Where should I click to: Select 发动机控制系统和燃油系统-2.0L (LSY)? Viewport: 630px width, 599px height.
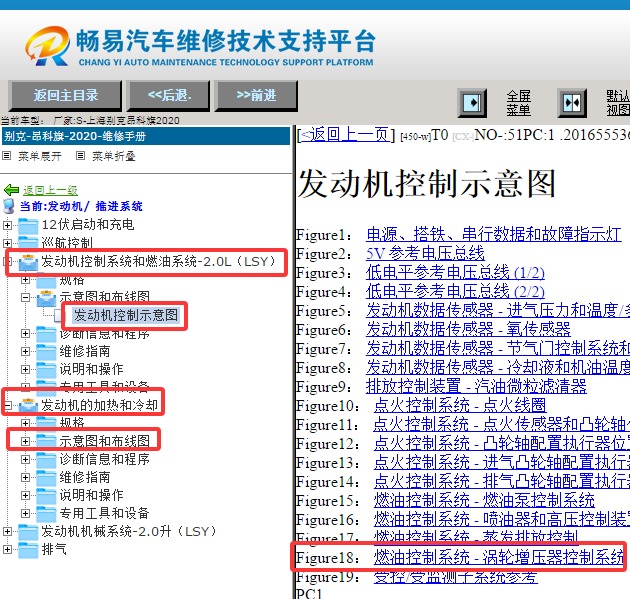pyautogui.click(x=159, y=261)
